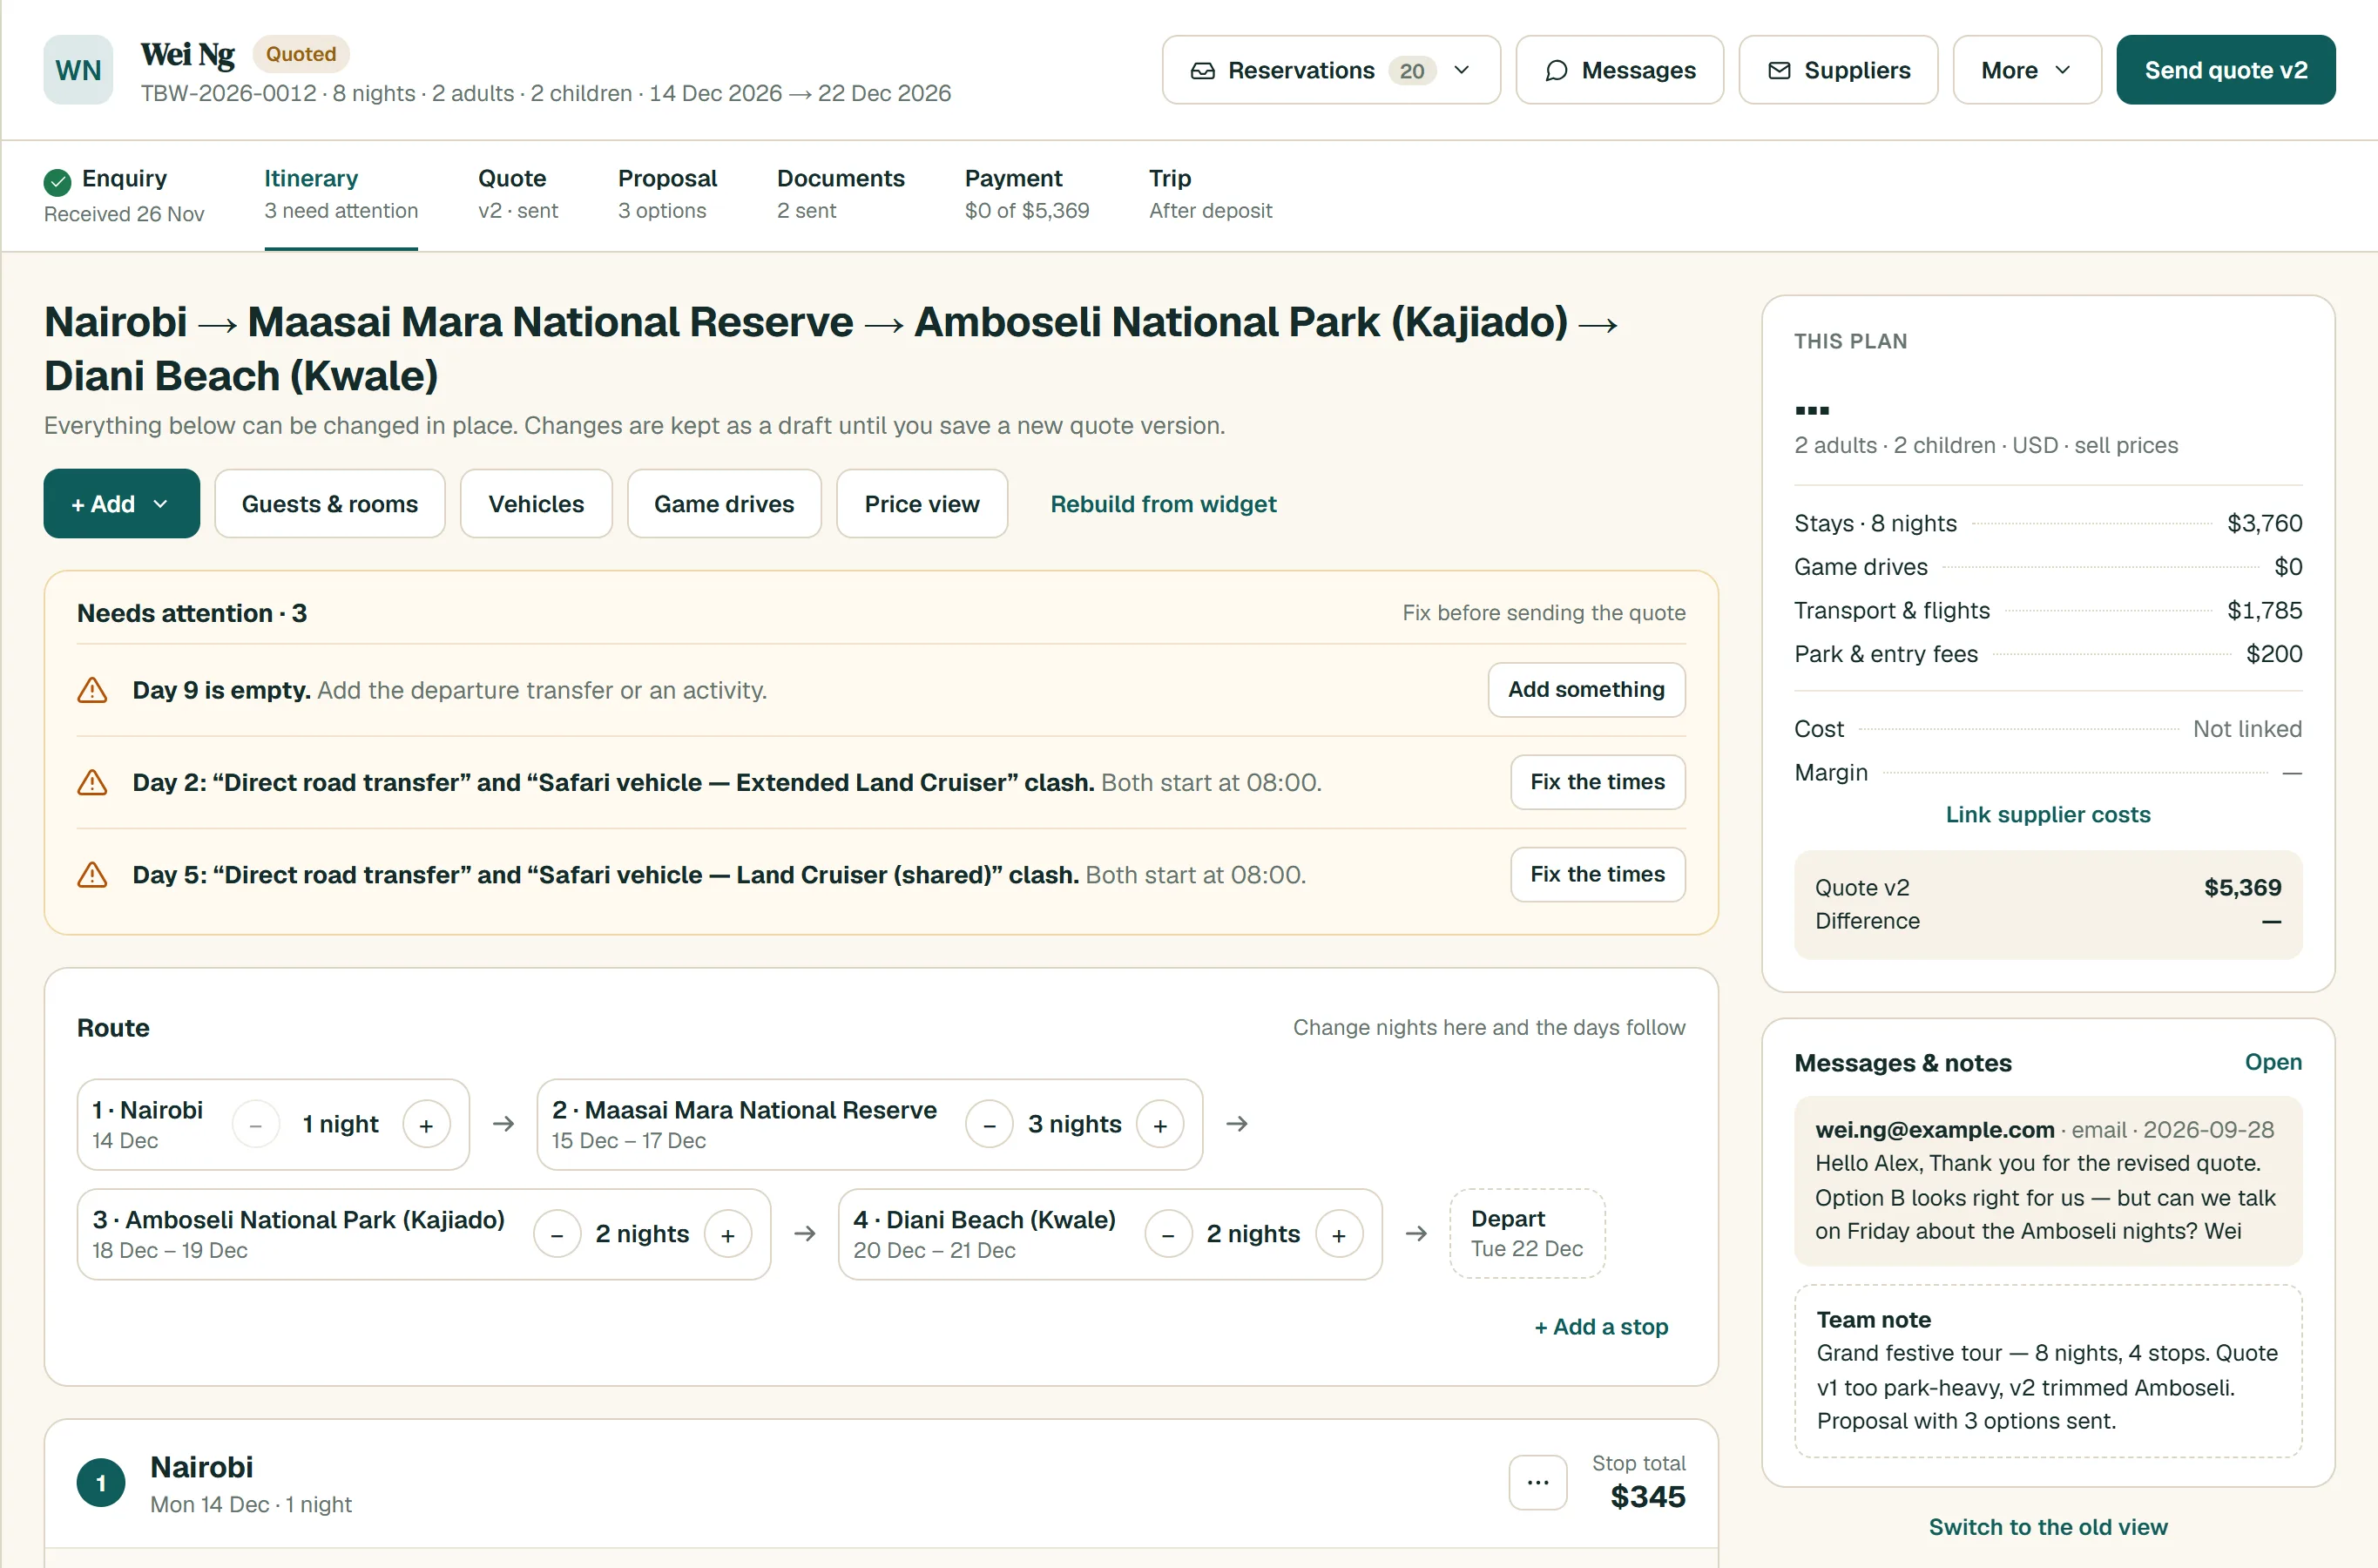Image resolution: width=2378 pixels, height=1568 pixels.
Task: Click the number 1 Nairobi stop badge
Action: point(101,1483)
